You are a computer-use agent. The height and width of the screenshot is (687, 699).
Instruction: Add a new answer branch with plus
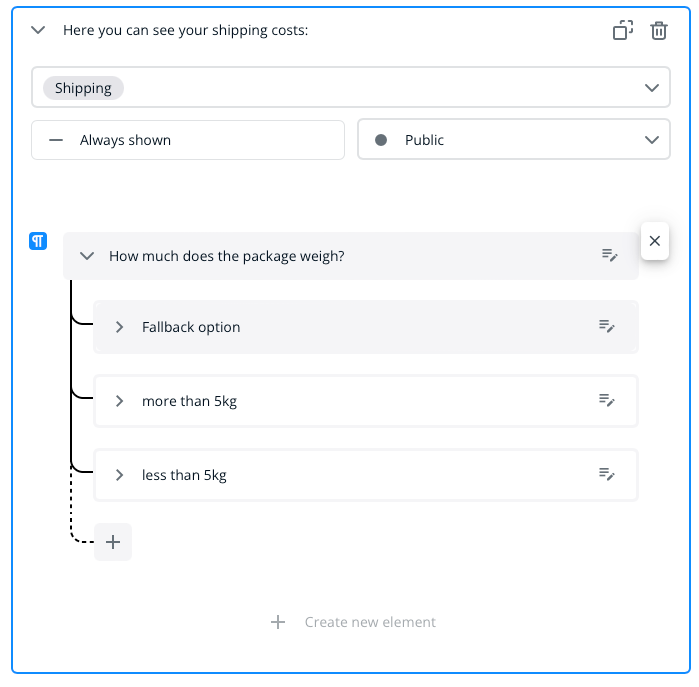(x=113, y=542)
